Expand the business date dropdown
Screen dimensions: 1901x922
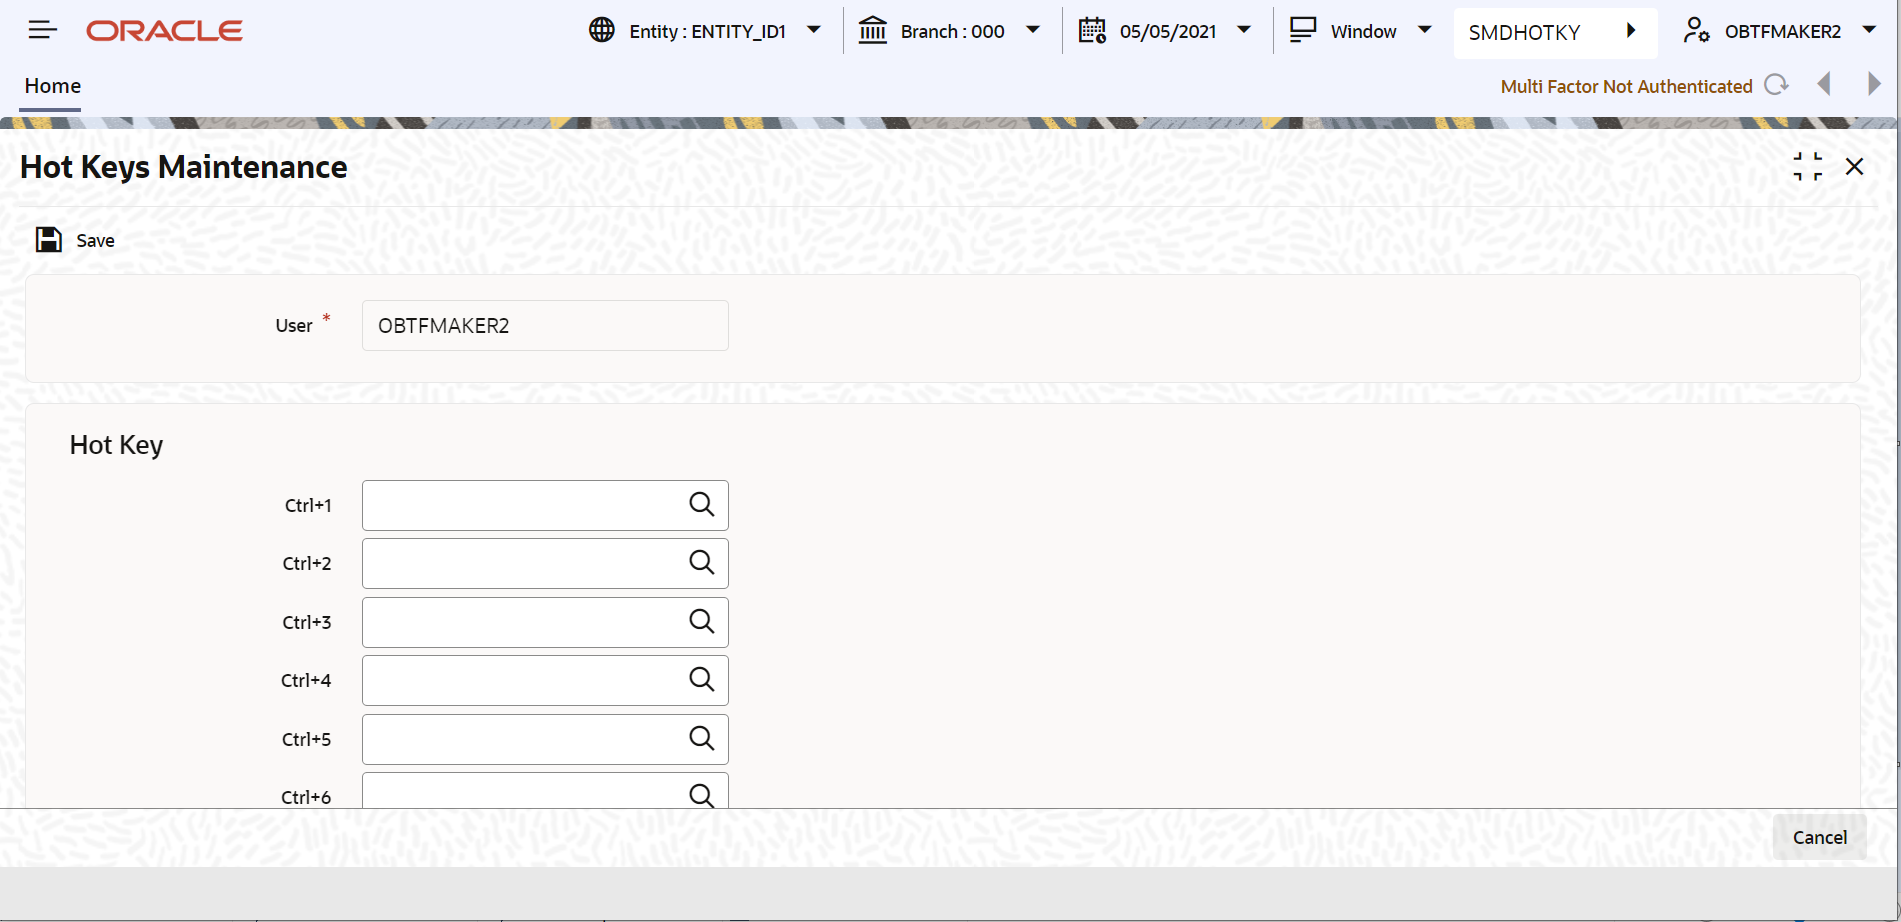point(1244,30)
